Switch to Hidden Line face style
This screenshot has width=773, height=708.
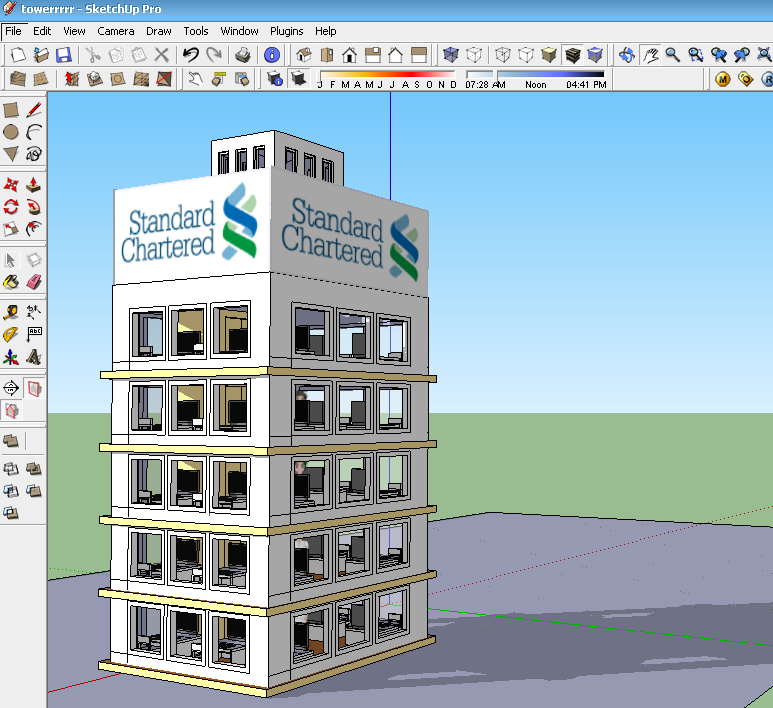click(526, 55)
